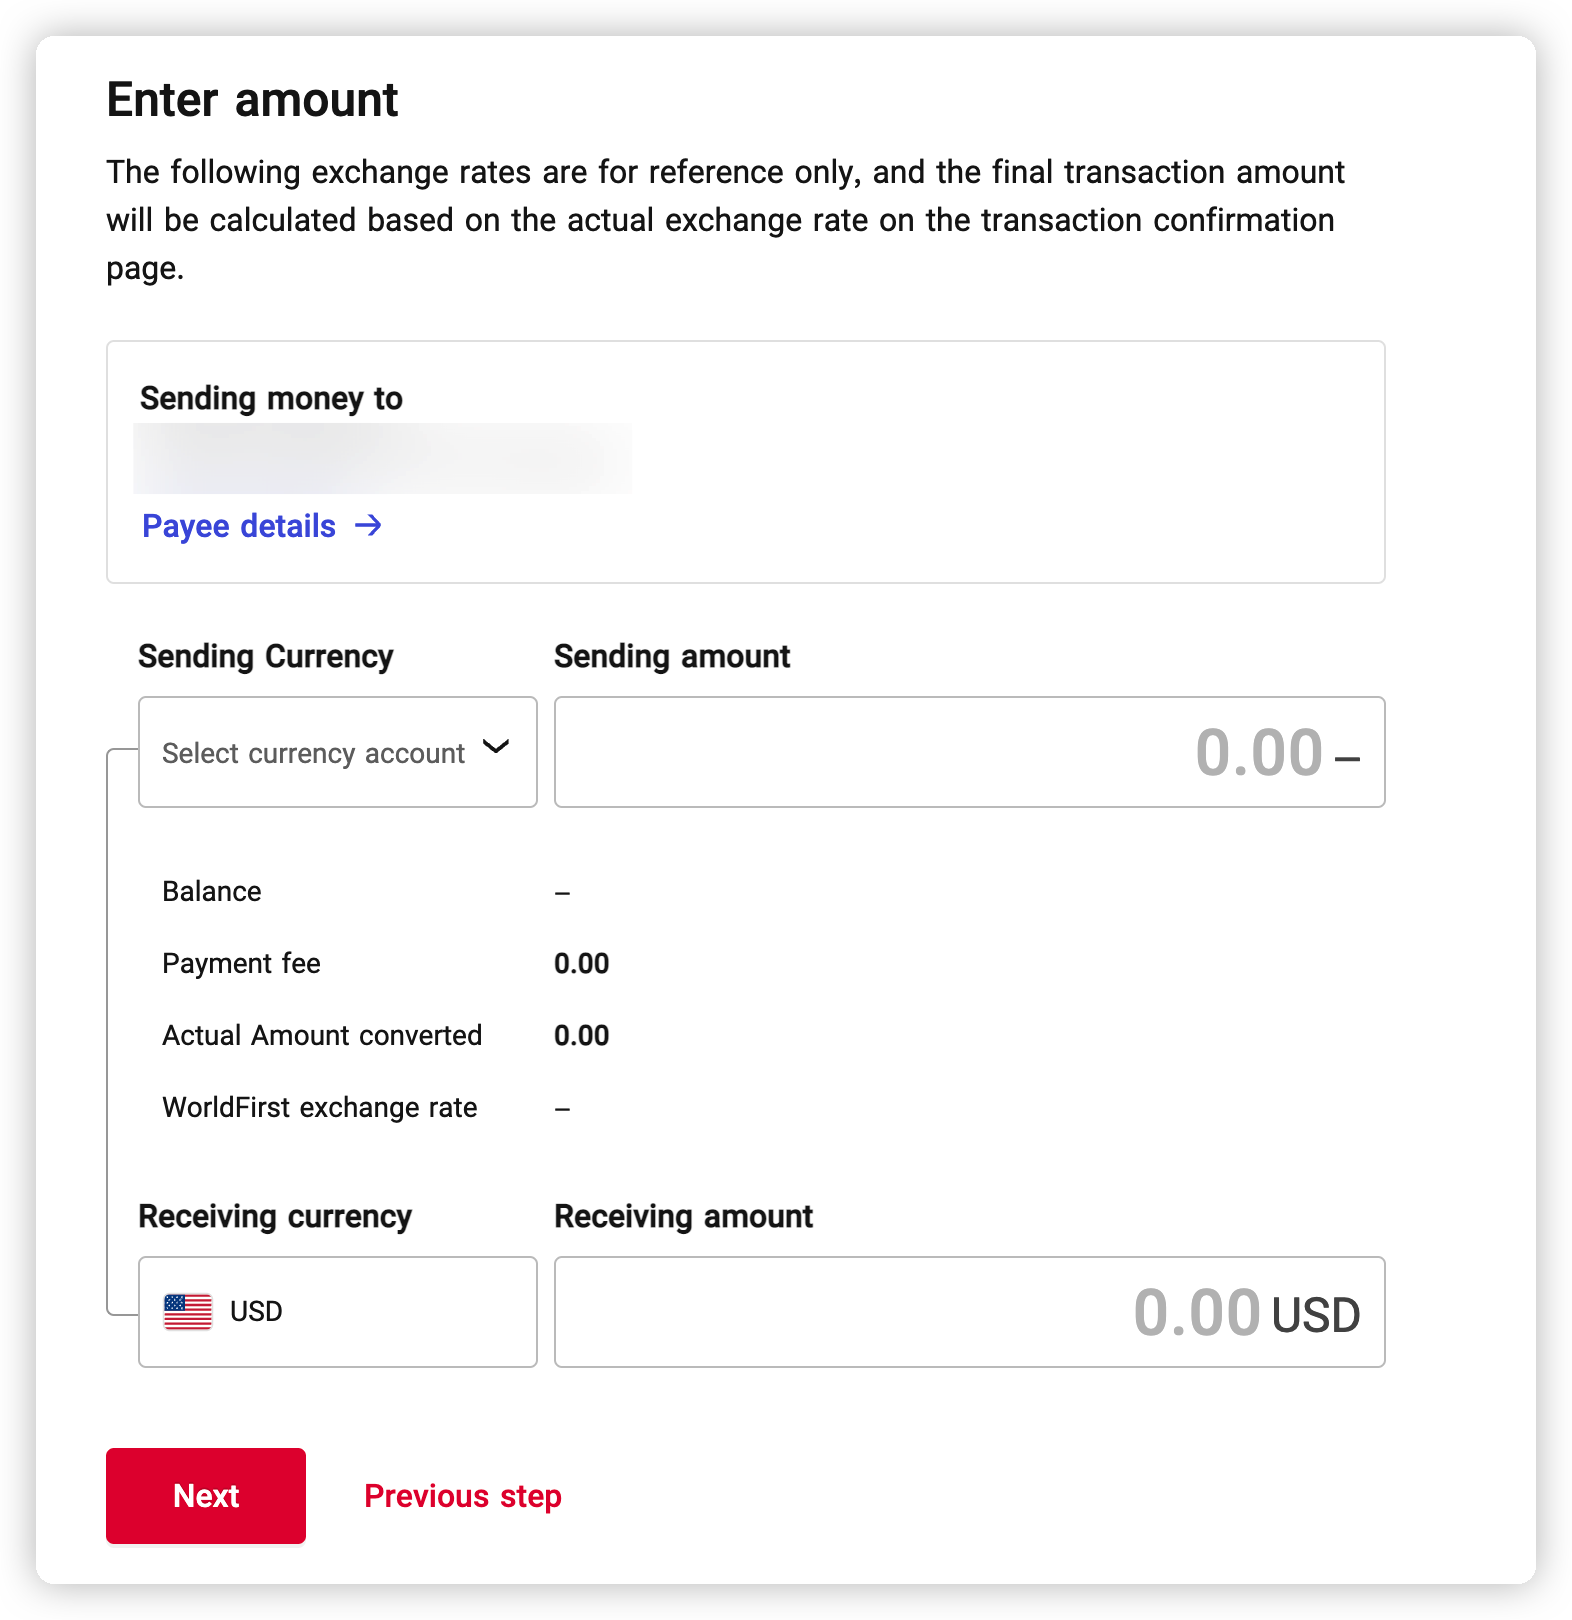The image size is (1572, 1620).
Task: Click the Sending money to heading
Action: tap(271, 398)
